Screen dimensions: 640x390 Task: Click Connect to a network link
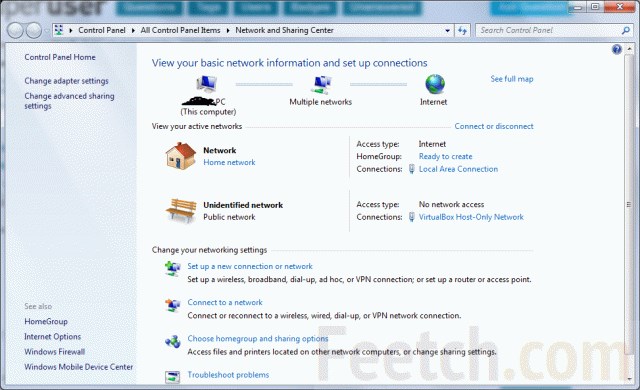pyautogui.click(x=225, y=302)
